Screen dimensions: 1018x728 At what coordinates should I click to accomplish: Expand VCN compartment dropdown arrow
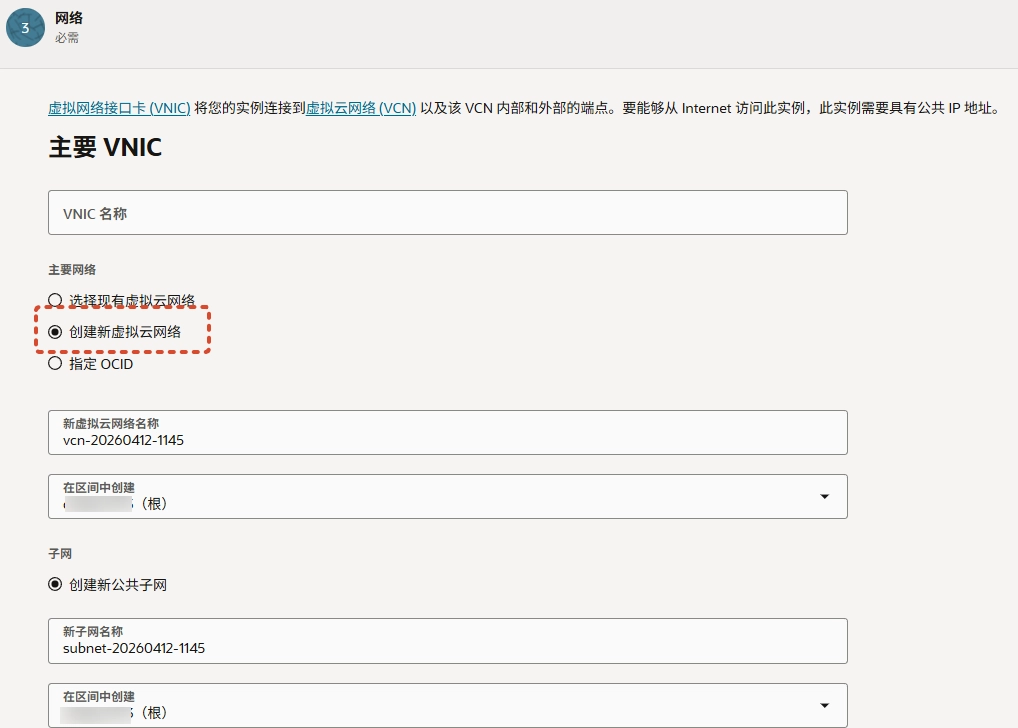coord(824,497)
